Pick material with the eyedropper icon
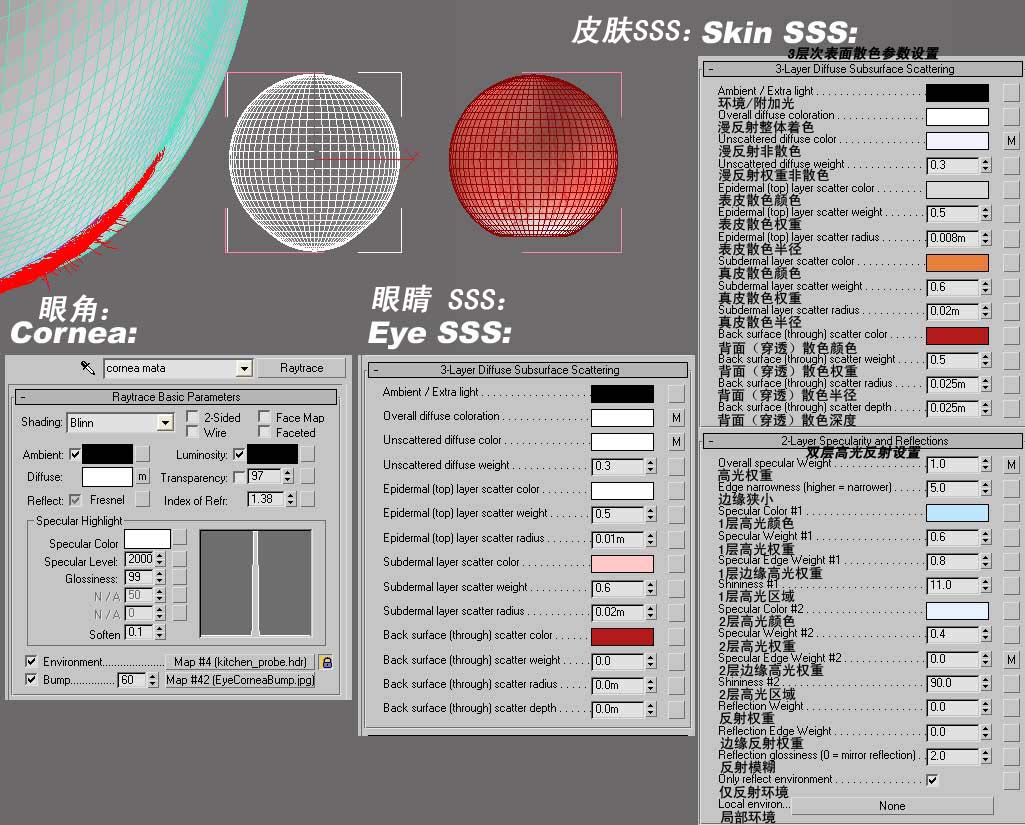Screen dimensions: 1025x825 click(88, 367)
